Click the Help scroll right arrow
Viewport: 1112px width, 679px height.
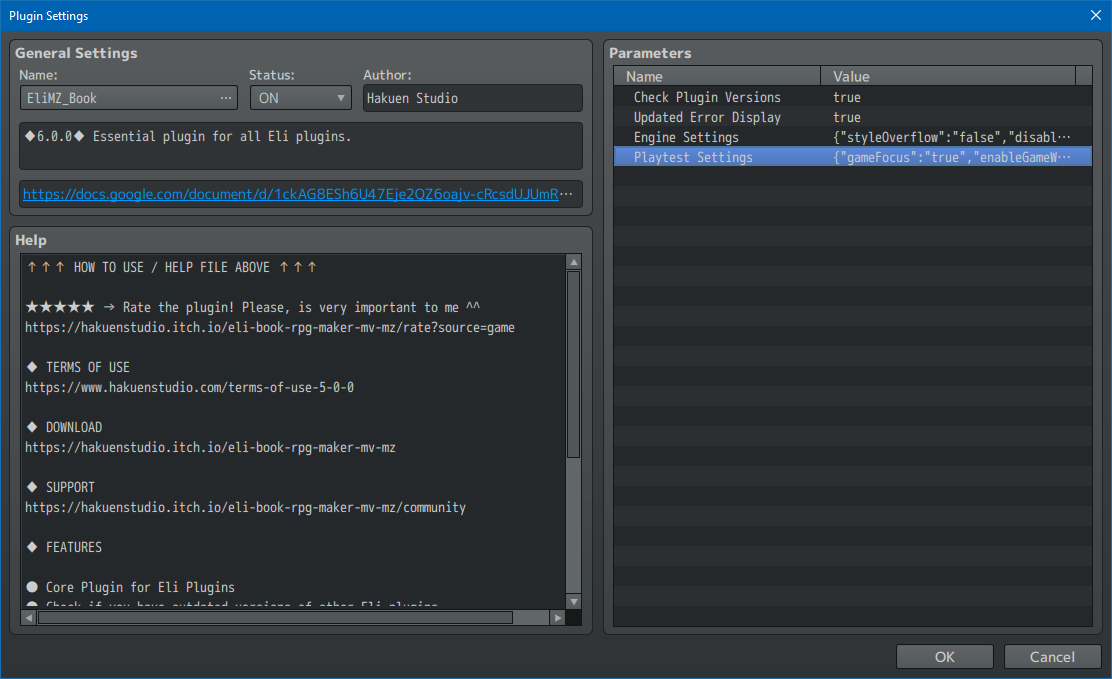click(558, 618)
